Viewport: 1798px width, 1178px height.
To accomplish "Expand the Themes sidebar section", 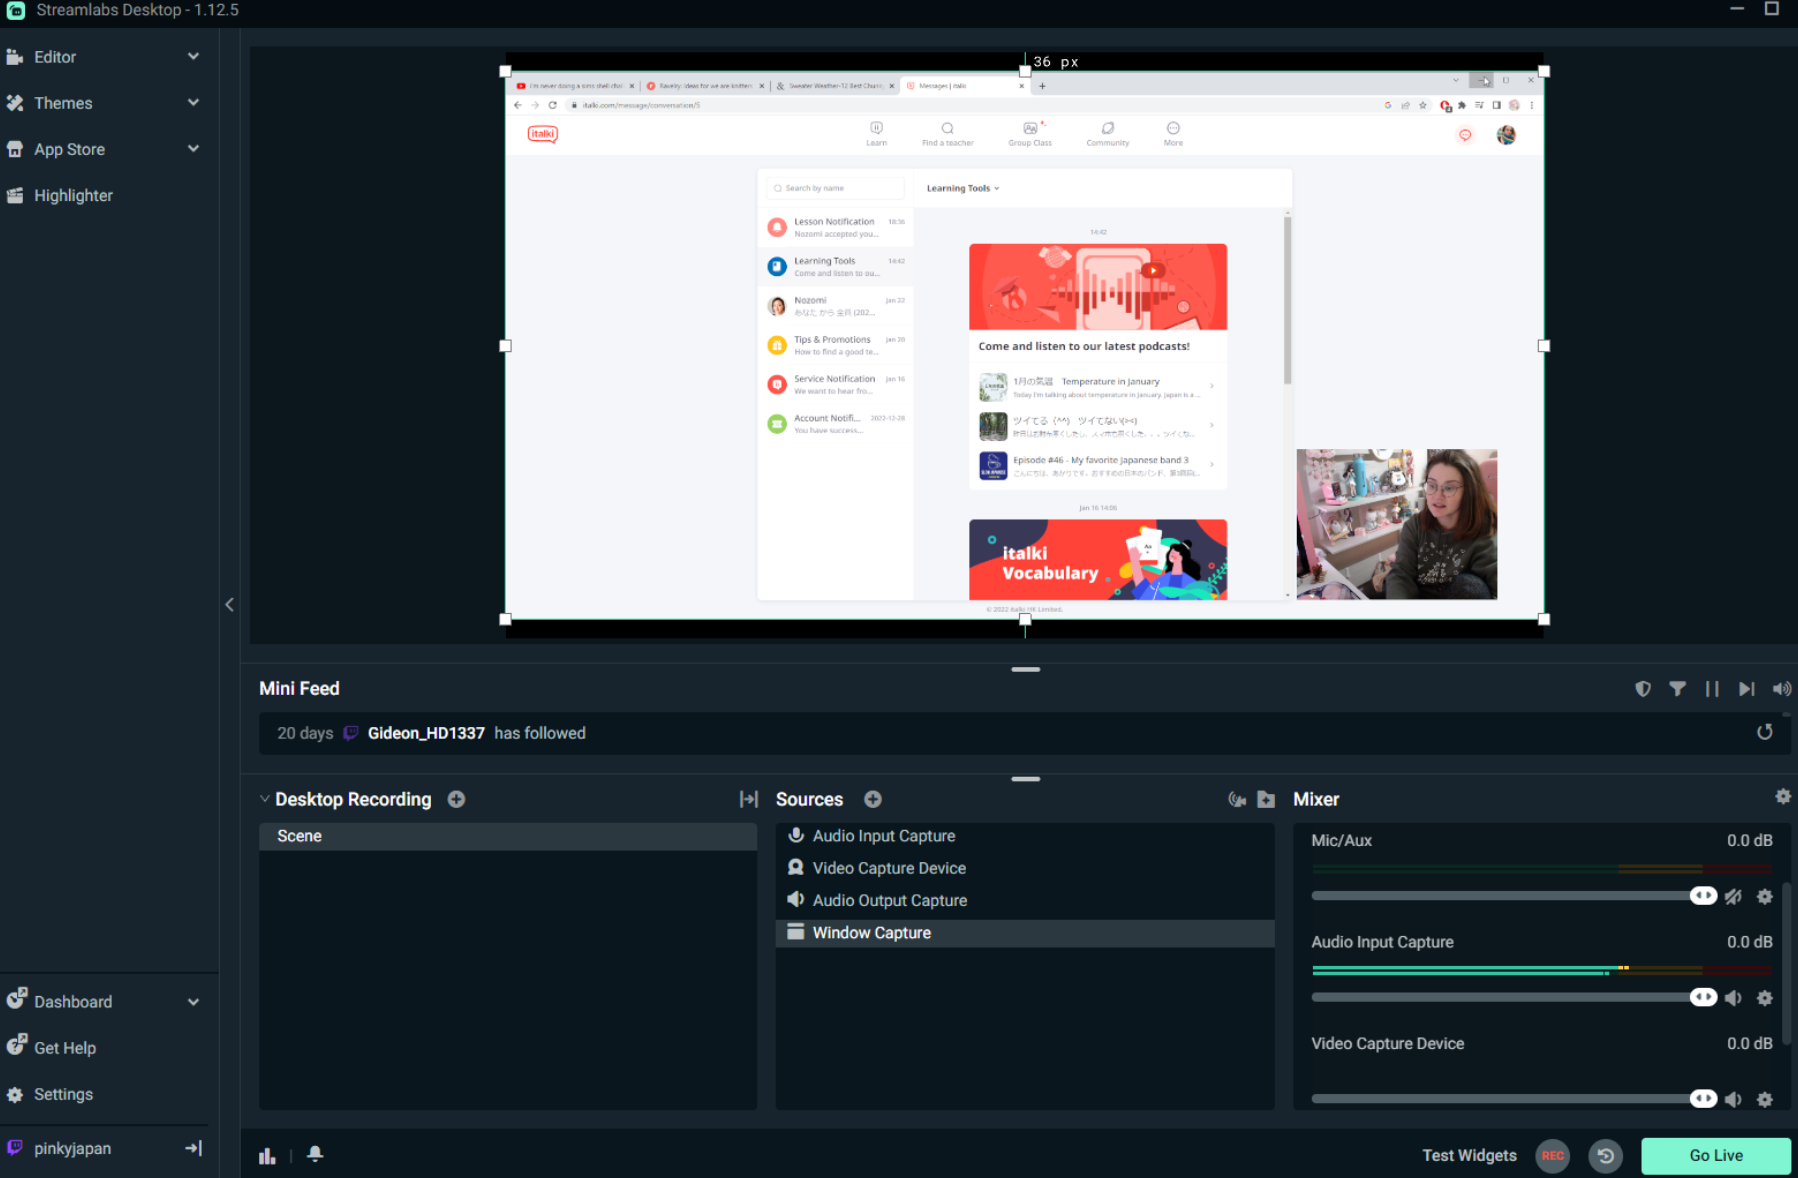I will coord(193,102).
